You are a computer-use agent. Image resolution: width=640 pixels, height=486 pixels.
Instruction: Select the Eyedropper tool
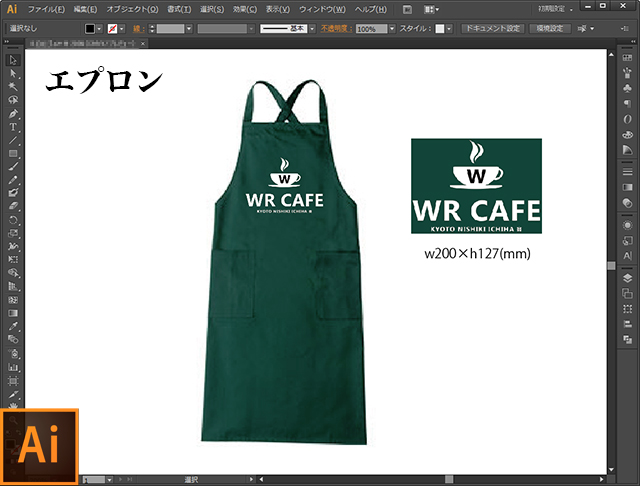coord(13,326)
